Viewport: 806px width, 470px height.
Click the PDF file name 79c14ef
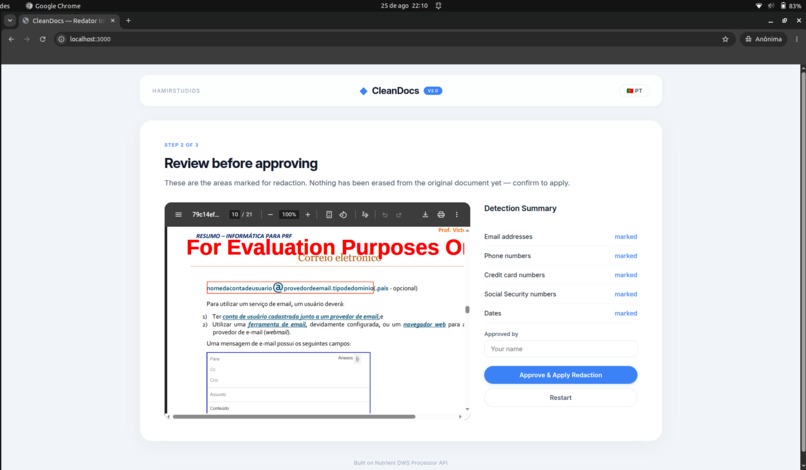[x=206, y=214]
